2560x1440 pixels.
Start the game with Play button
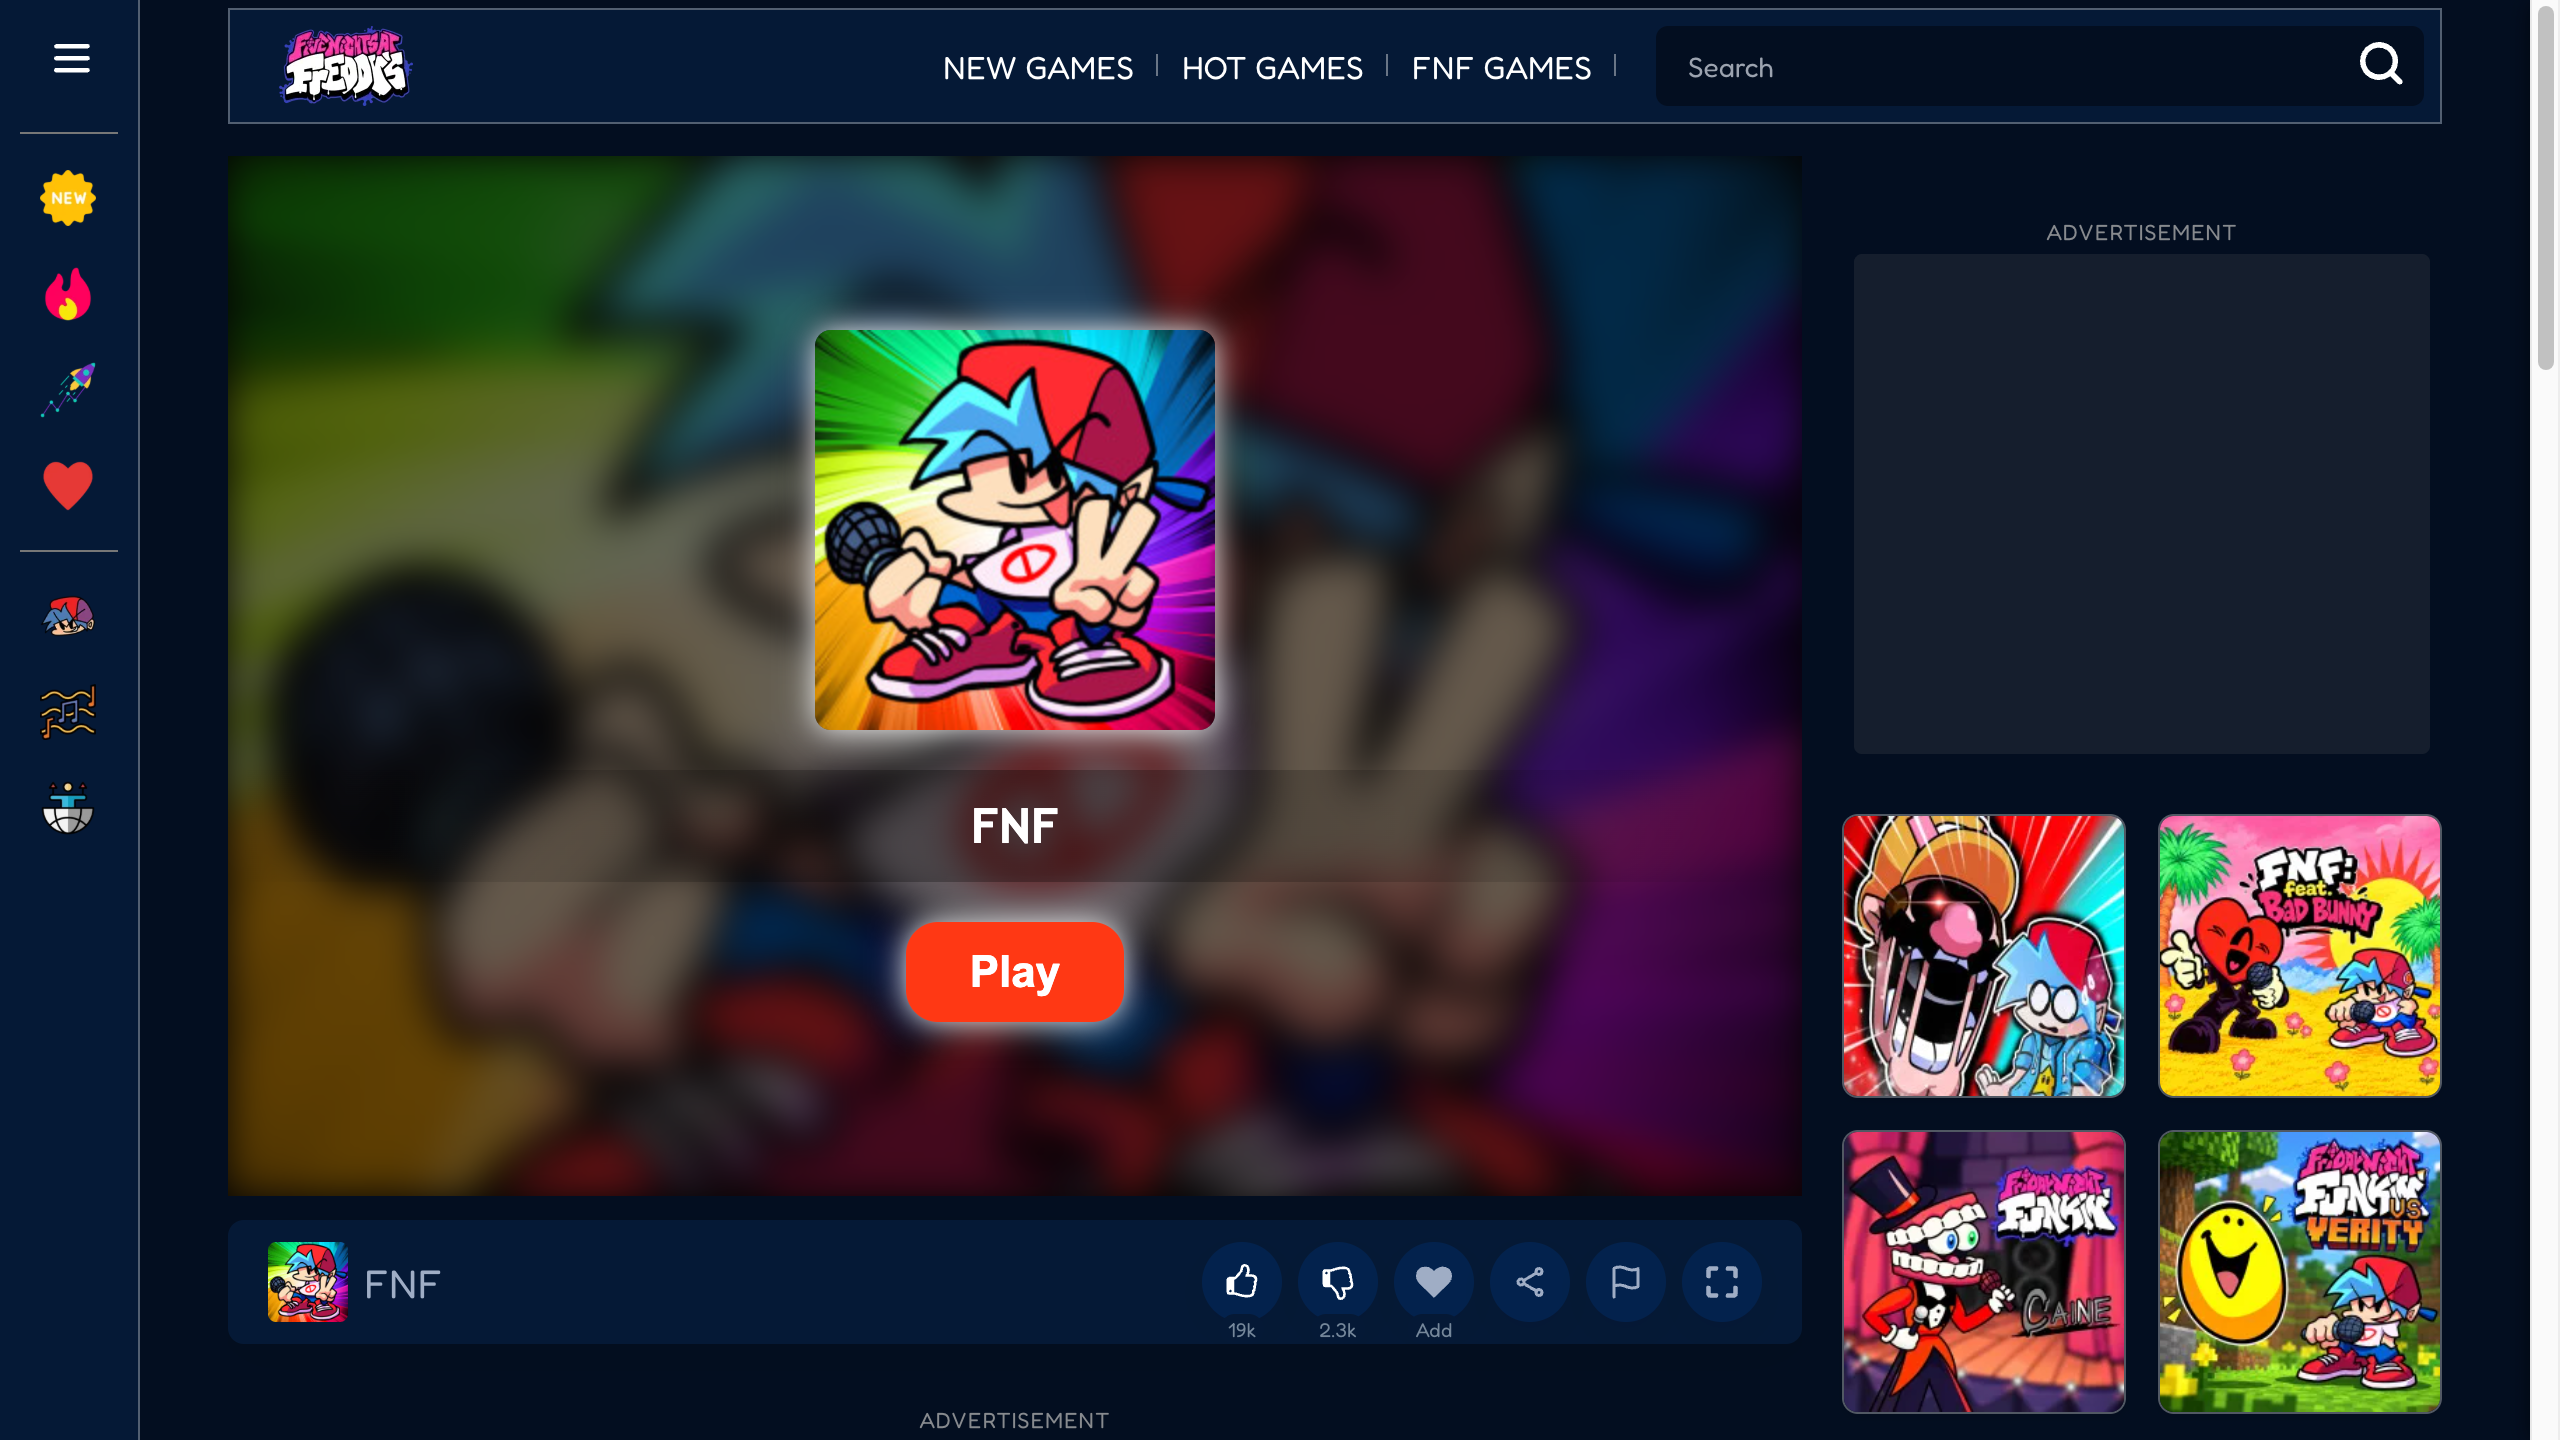click(x=1015, y=972)
